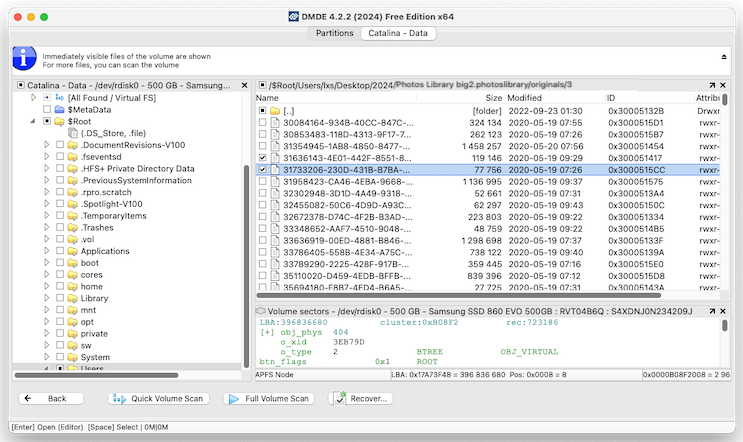Close the Volume sectors panel

click(725, 311)
